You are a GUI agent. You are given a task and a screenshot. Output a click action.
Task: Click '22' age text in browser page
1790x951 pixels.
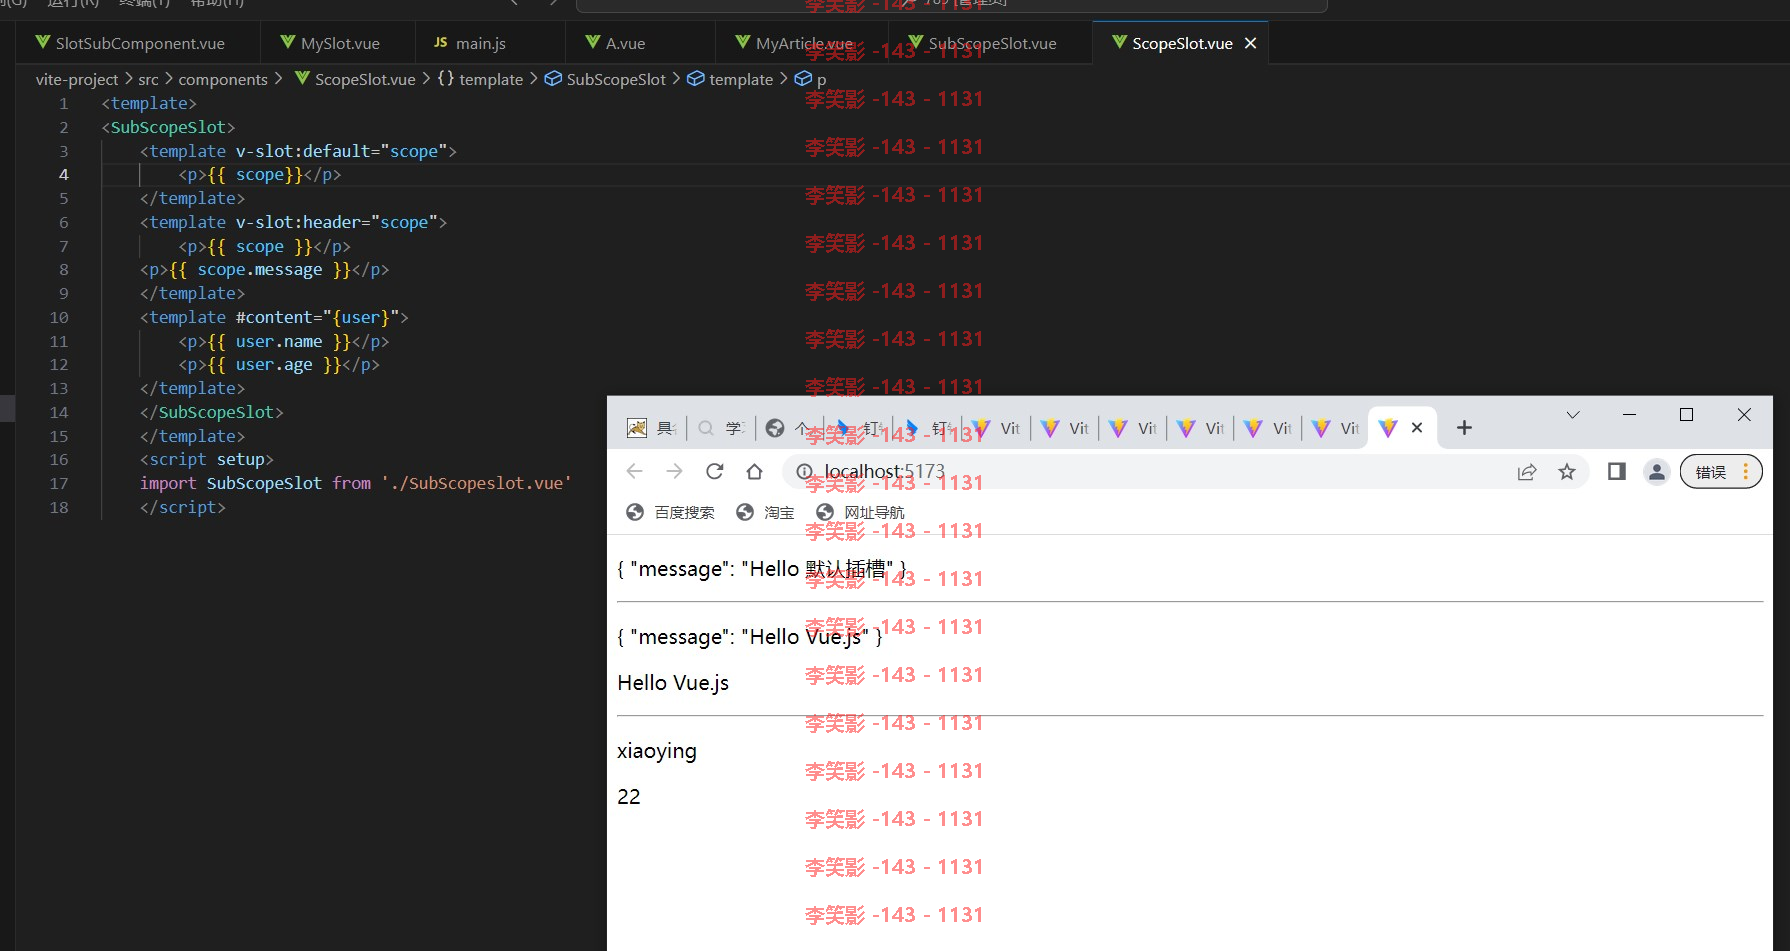point(629,797)
